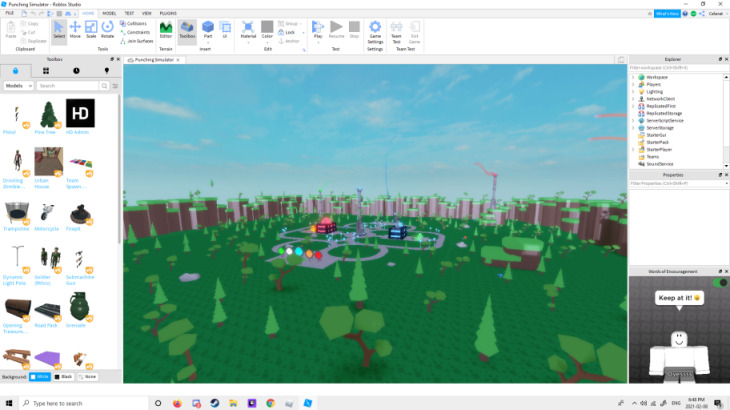Switch to the MODEL ribbon tab
Viewport: 730px width, 410px height.
point(109,13)
